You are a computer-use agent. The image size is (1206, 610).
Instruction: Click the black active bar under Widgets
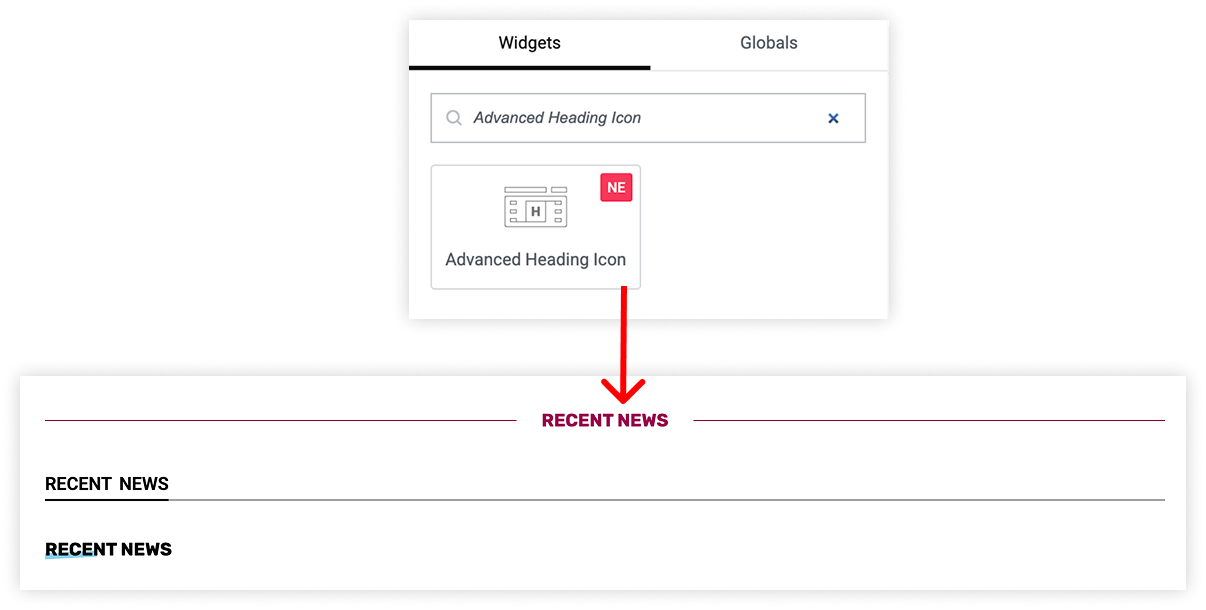coord(530,67)
